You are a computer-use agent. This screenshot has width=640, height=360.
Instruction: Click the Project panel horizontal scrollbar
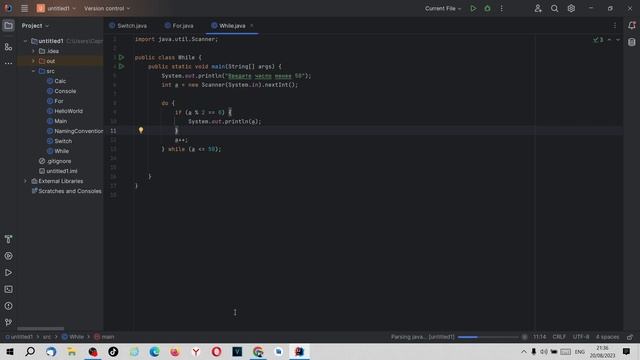click(x=40, y=329)
